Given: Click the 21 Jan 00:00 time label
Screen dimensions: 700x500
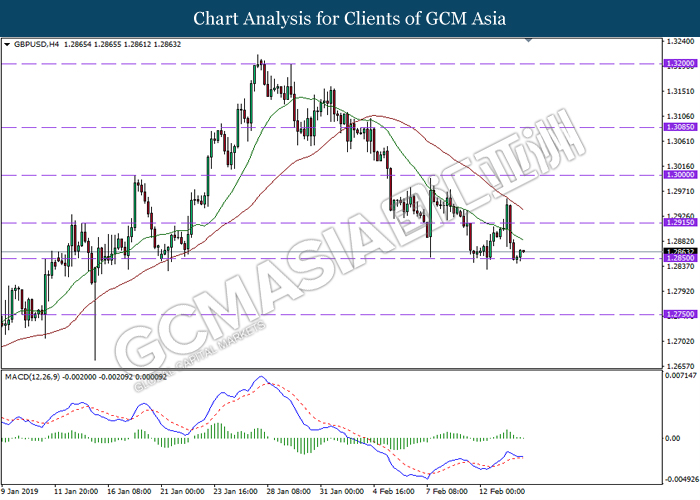Looking at the screenshot, I should 183,492.
